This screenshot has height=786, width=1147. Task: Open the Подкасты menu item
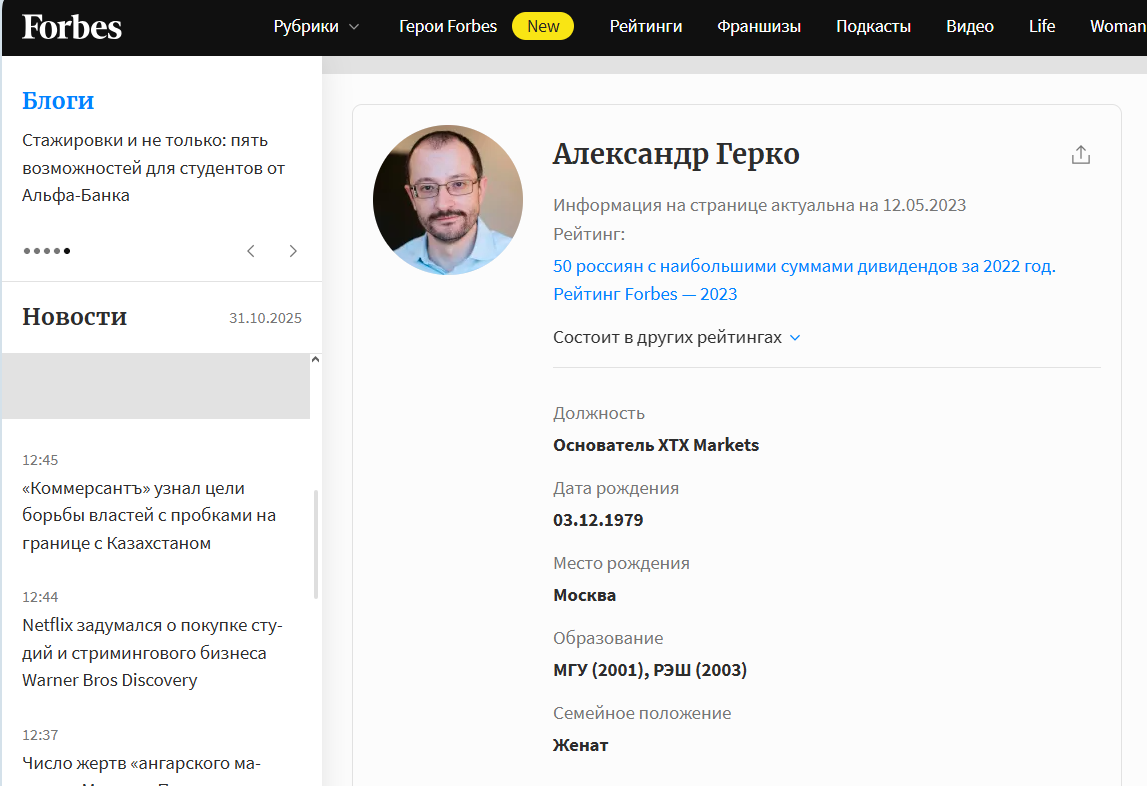tap(873, 26)
